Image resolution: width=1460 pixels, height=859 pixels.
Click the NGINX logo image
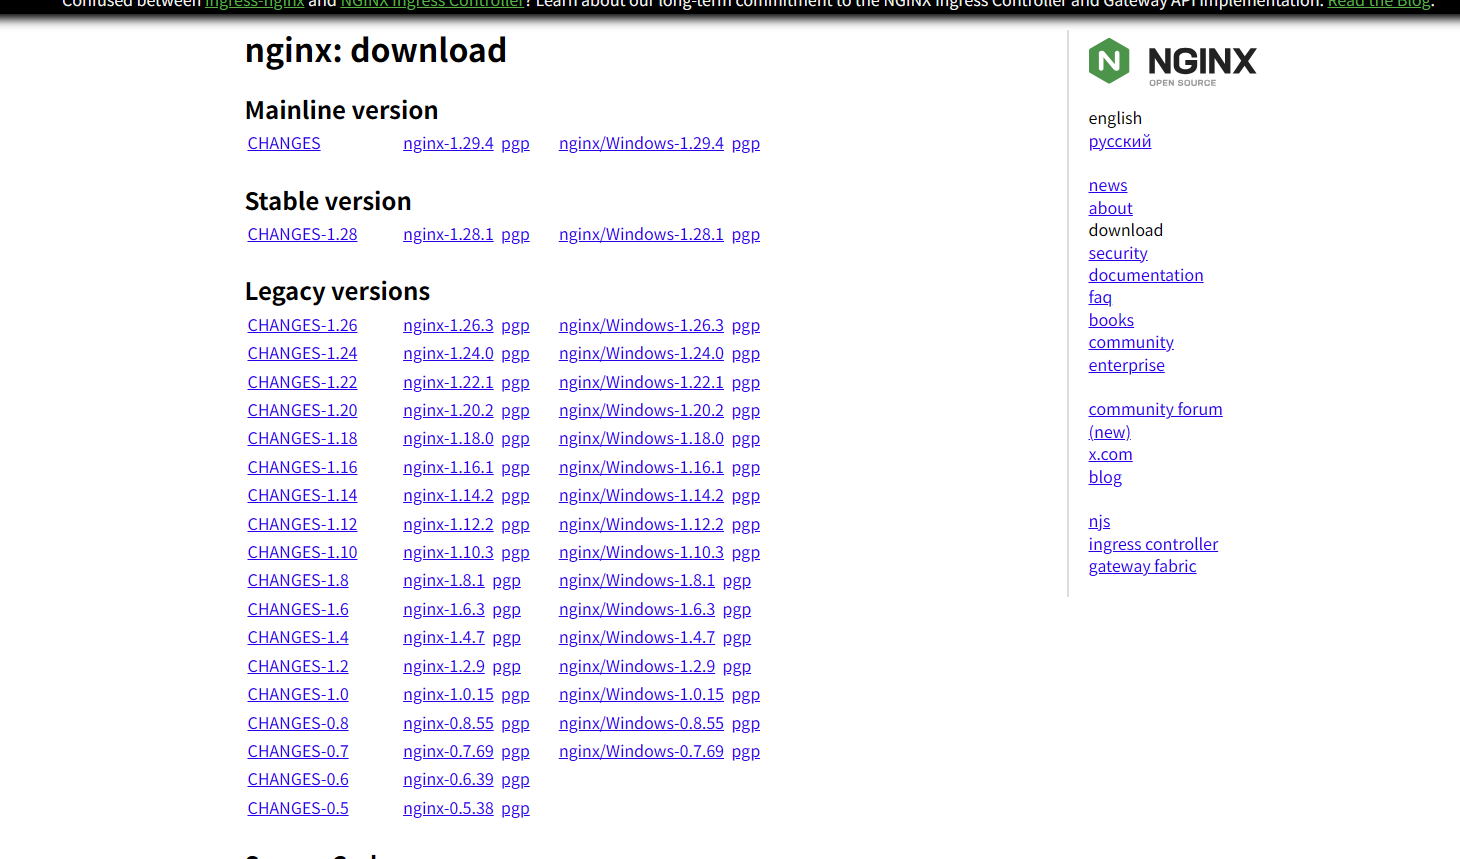click(x=1172, y=62)
